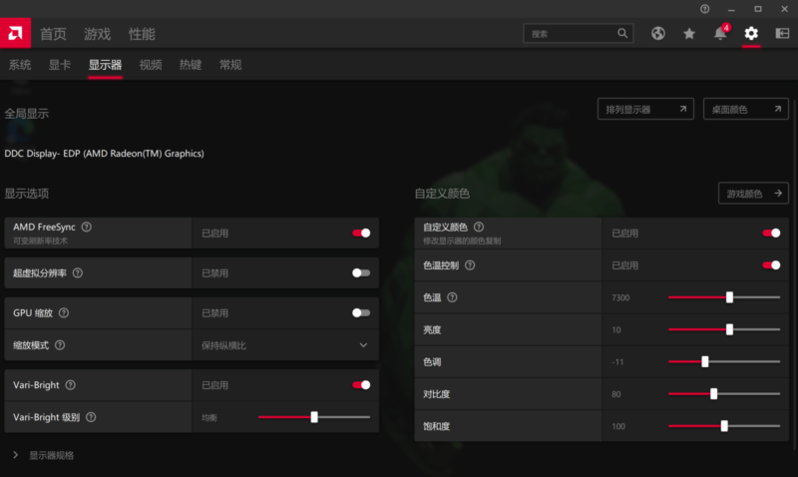The height and width of the screenshot is (477, 798).
Task: Click the 色温 slider handle
Action: [x=730, y=297]
